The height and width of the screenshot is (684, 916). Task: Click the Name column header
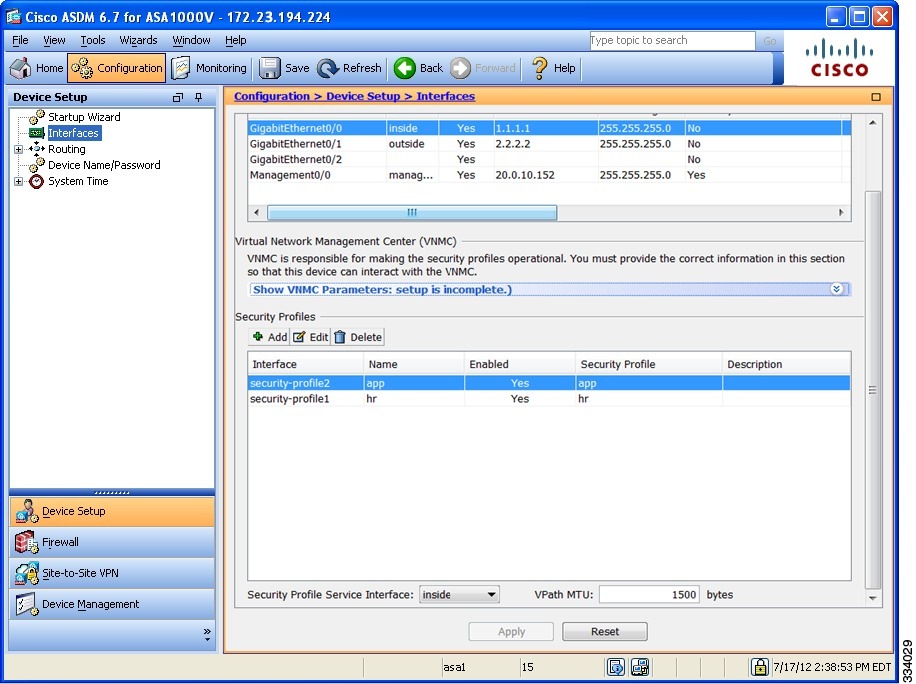tap(414, 364)
